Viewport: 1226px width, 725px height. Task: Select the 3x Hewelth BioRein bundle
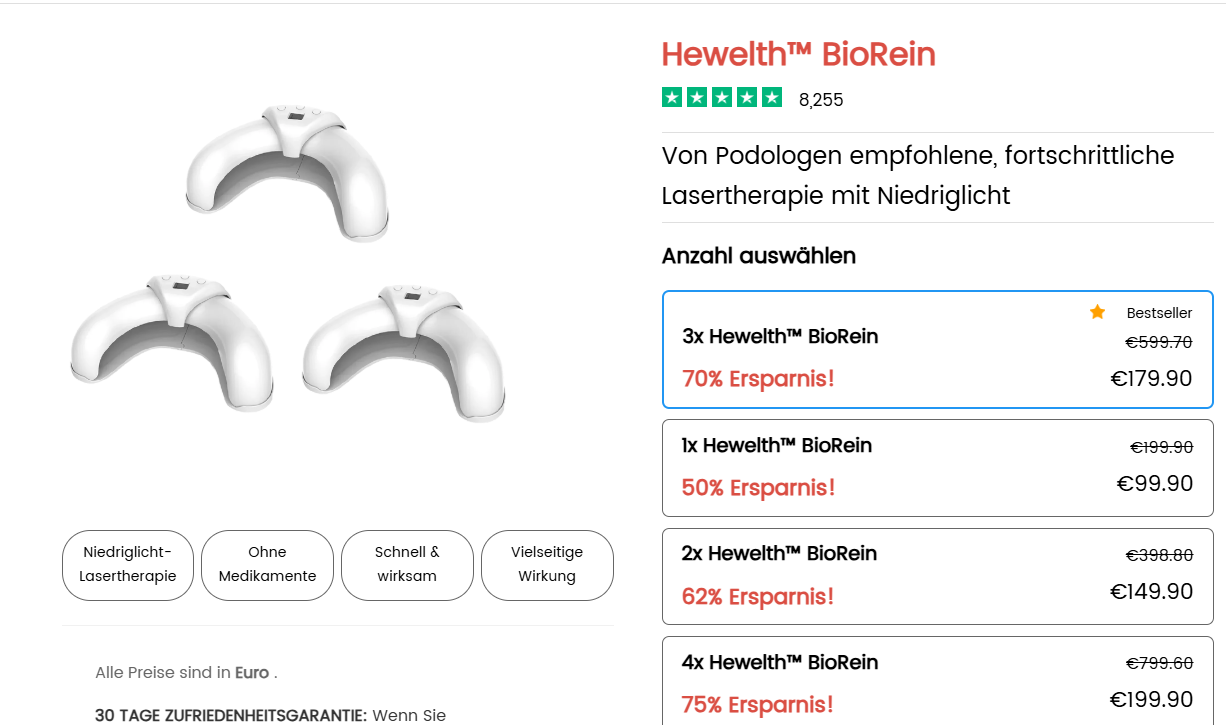pos(937,349)
